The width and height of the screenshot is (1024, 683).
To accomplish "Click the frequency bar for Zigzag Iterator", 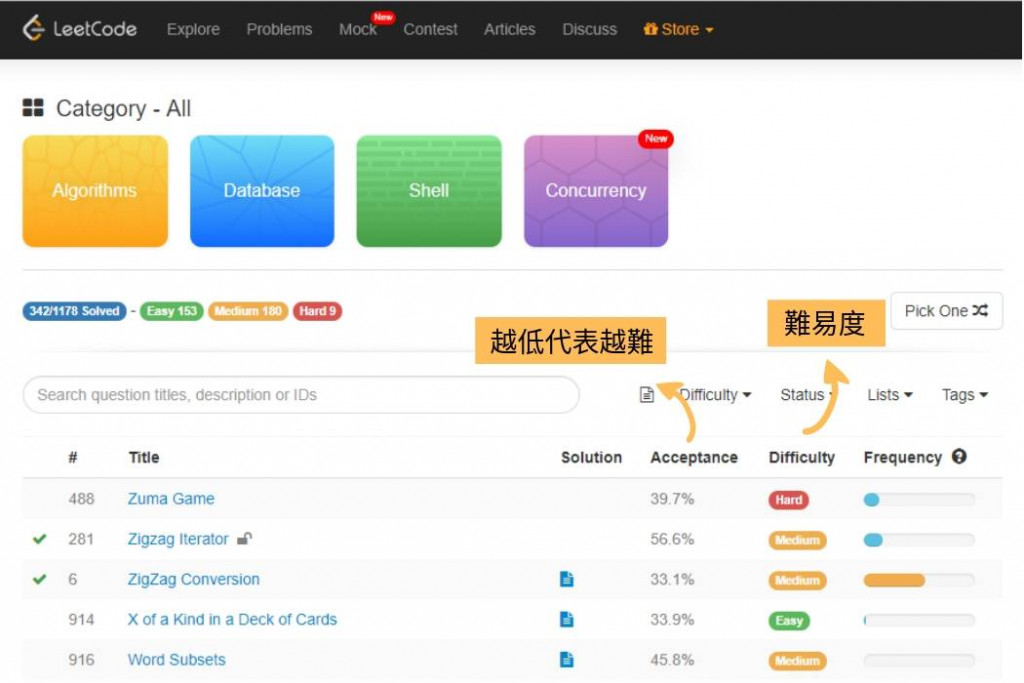I will pyautogui.click(x=919, y=540).
